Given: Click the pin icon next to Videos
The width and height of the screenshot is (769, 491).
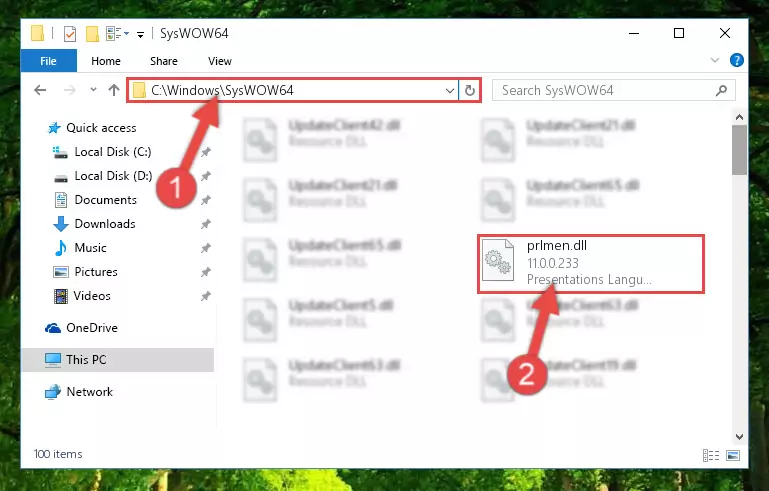Looking at the screenshot, I should click(205, 296).
